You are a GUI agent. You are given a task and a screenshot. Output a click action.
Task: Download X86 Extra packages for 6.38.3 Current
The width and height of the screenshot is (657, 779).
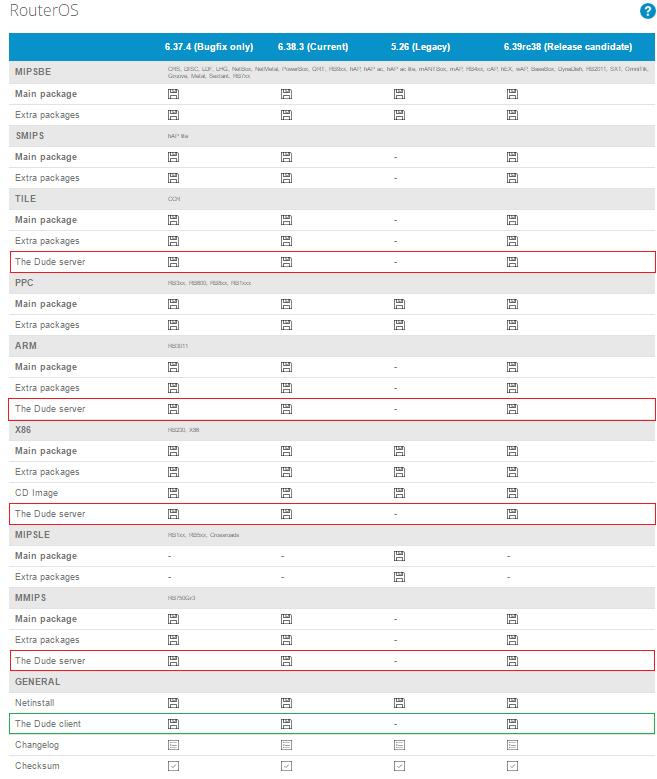coord(286,471)
